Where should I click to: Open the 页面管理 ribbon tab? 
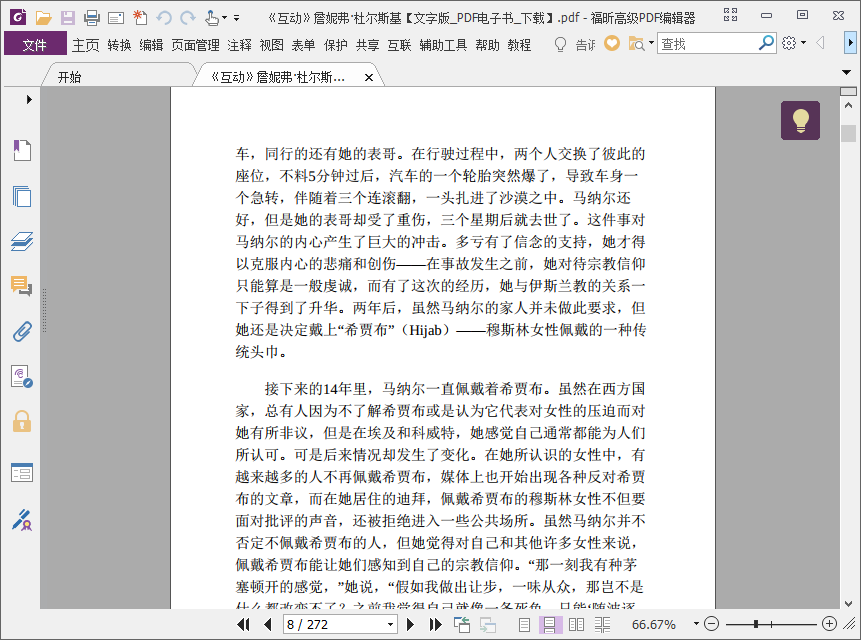coord(195,44)
